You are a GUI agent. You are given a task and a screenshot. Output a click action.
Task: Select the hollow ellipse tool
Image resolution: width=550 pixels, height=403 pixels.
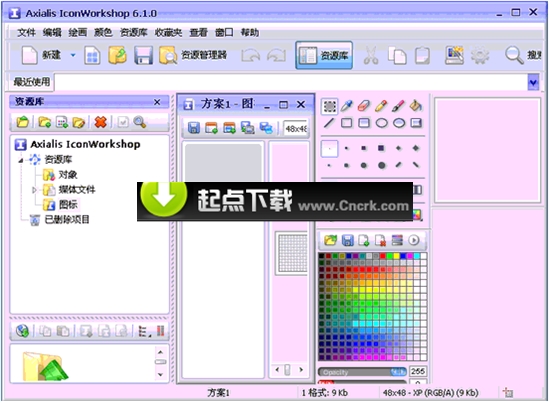(x=382, y=123)
